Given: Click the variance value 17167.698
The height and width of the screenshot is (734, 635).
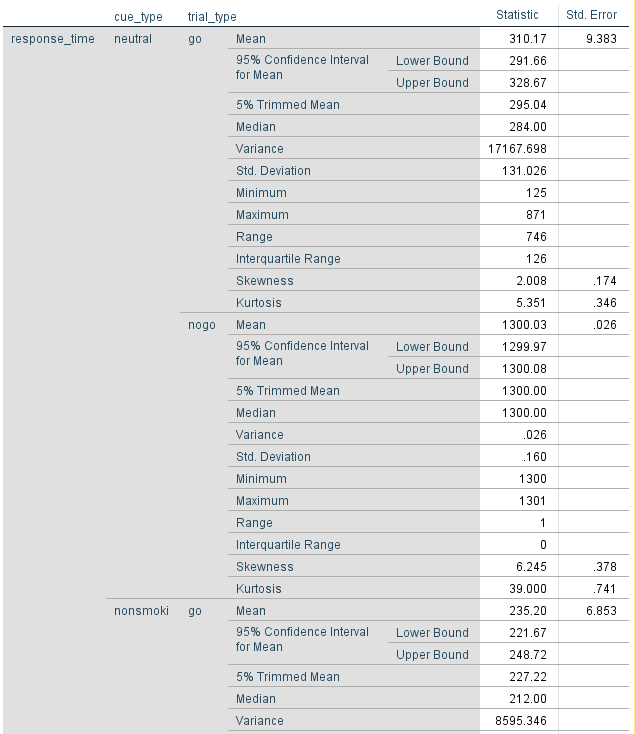Looking at the screenshot, I should coord(517,149).
